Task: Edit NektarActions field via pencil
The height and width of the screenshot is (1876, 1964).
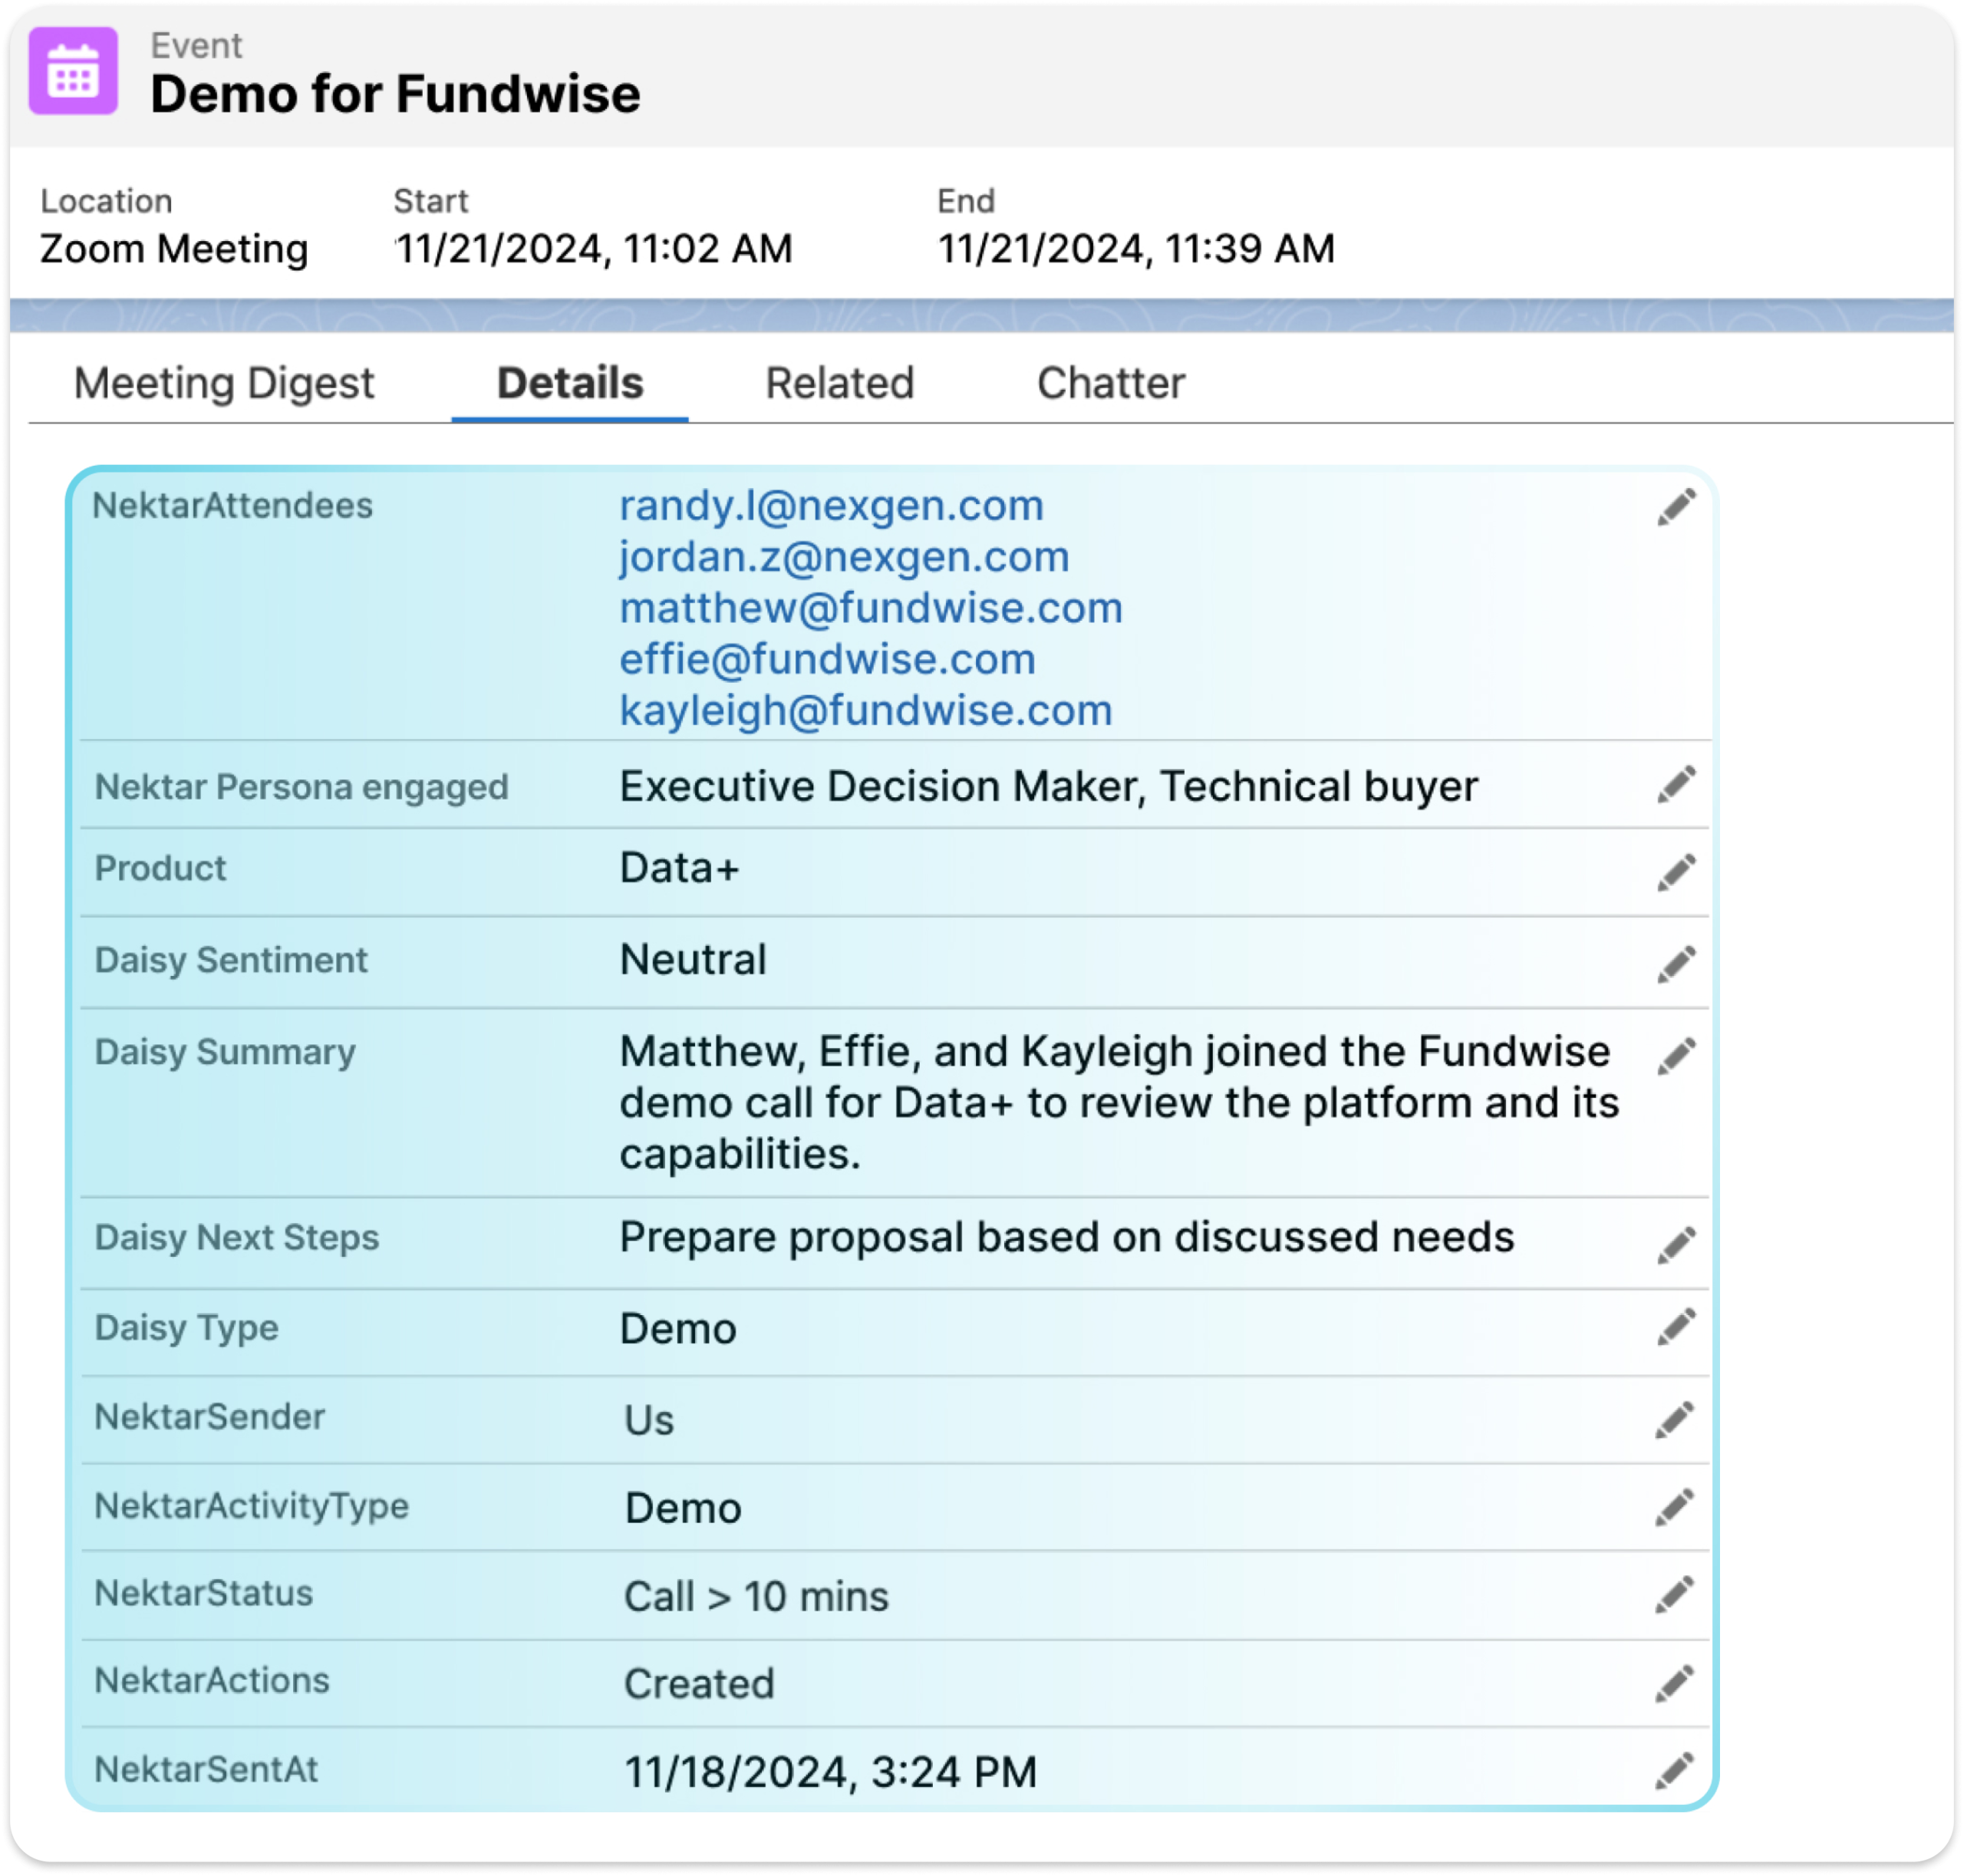Action: [x=1675, y=1683]
